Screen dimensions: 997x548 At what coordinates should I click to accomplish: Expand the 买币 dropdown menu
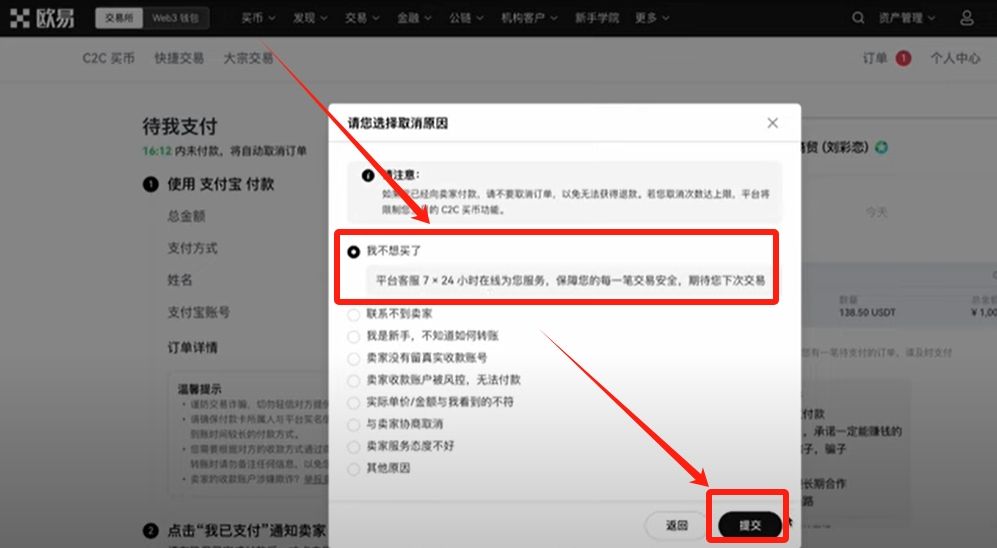coord(257,18)
